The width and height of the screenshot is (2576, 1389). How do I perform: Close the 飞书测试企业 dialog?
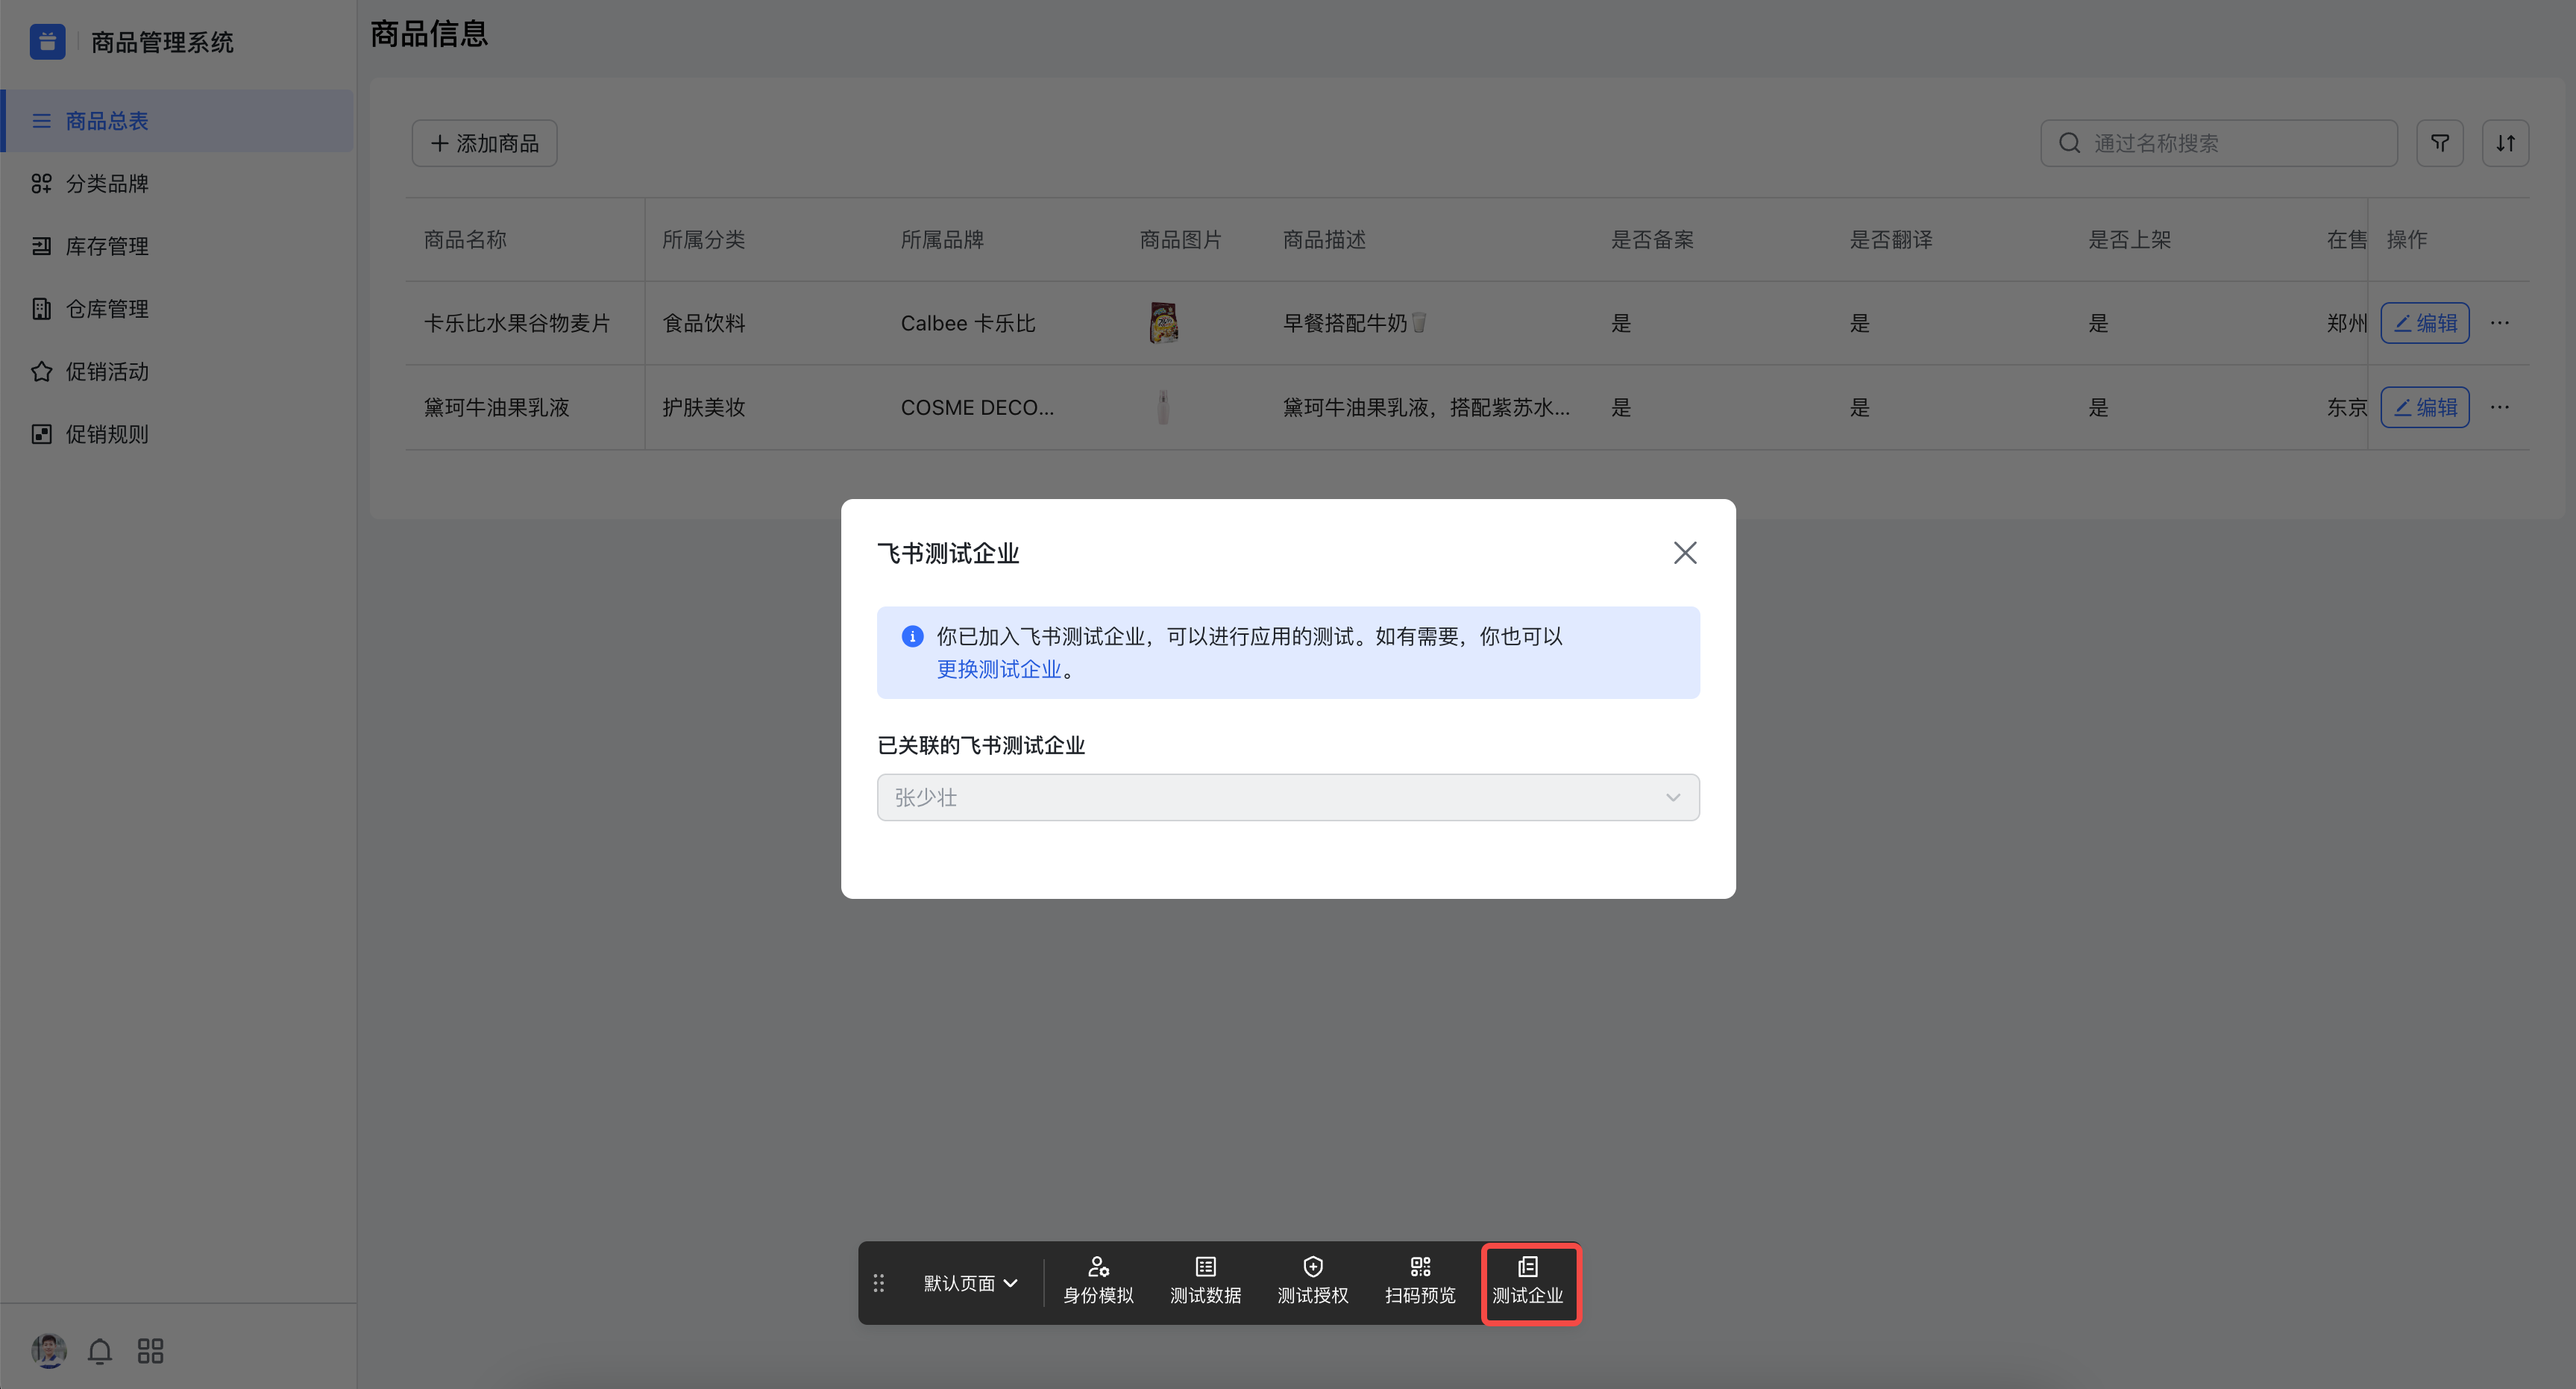(x=1685, y=553)
